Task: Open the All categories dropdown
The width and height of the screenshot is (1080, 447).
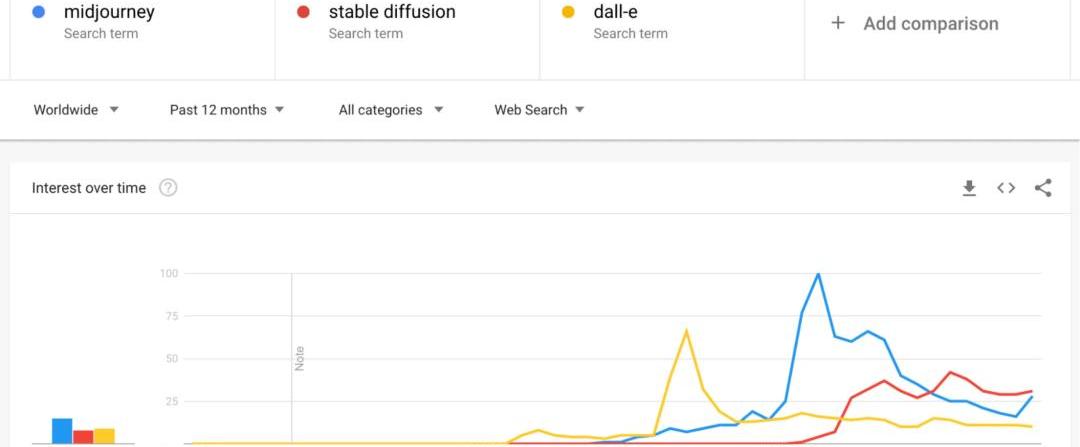Action: click(x=391, y=110)
